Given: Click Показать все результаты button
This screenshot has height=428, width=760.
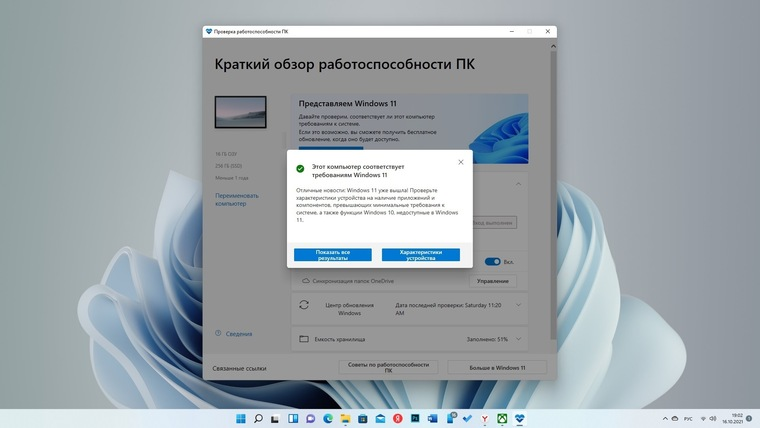Looking at the screenshot, I should click(x=332, y=255).
